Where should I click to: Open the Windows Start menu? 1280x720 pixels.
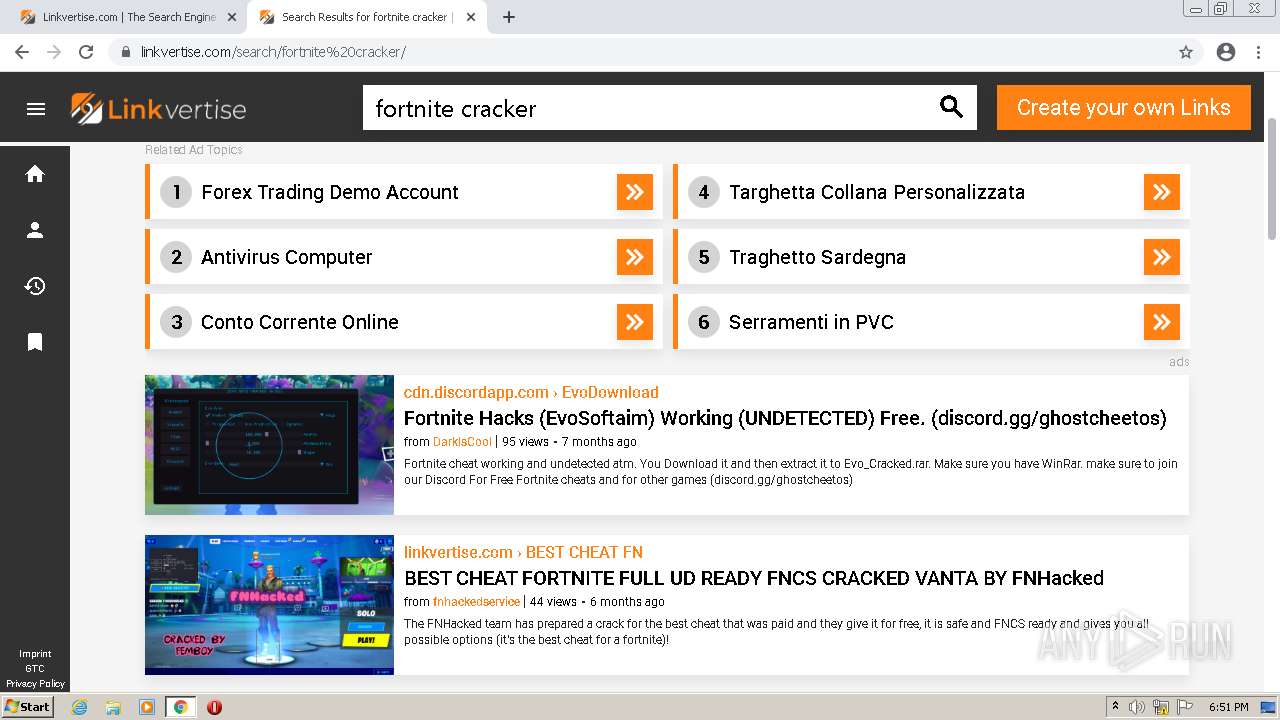tap(28, 706)
